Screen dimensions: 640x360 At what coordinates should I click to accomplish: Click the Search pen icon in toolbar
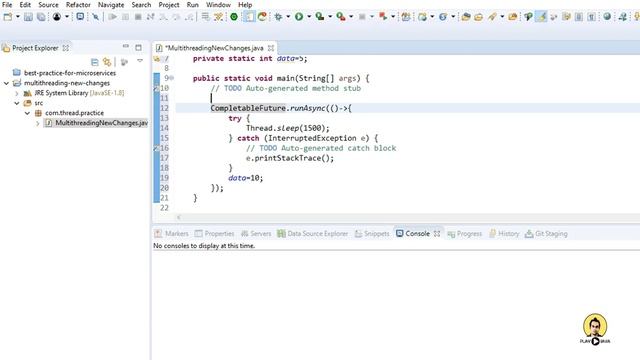pos(493,17)
